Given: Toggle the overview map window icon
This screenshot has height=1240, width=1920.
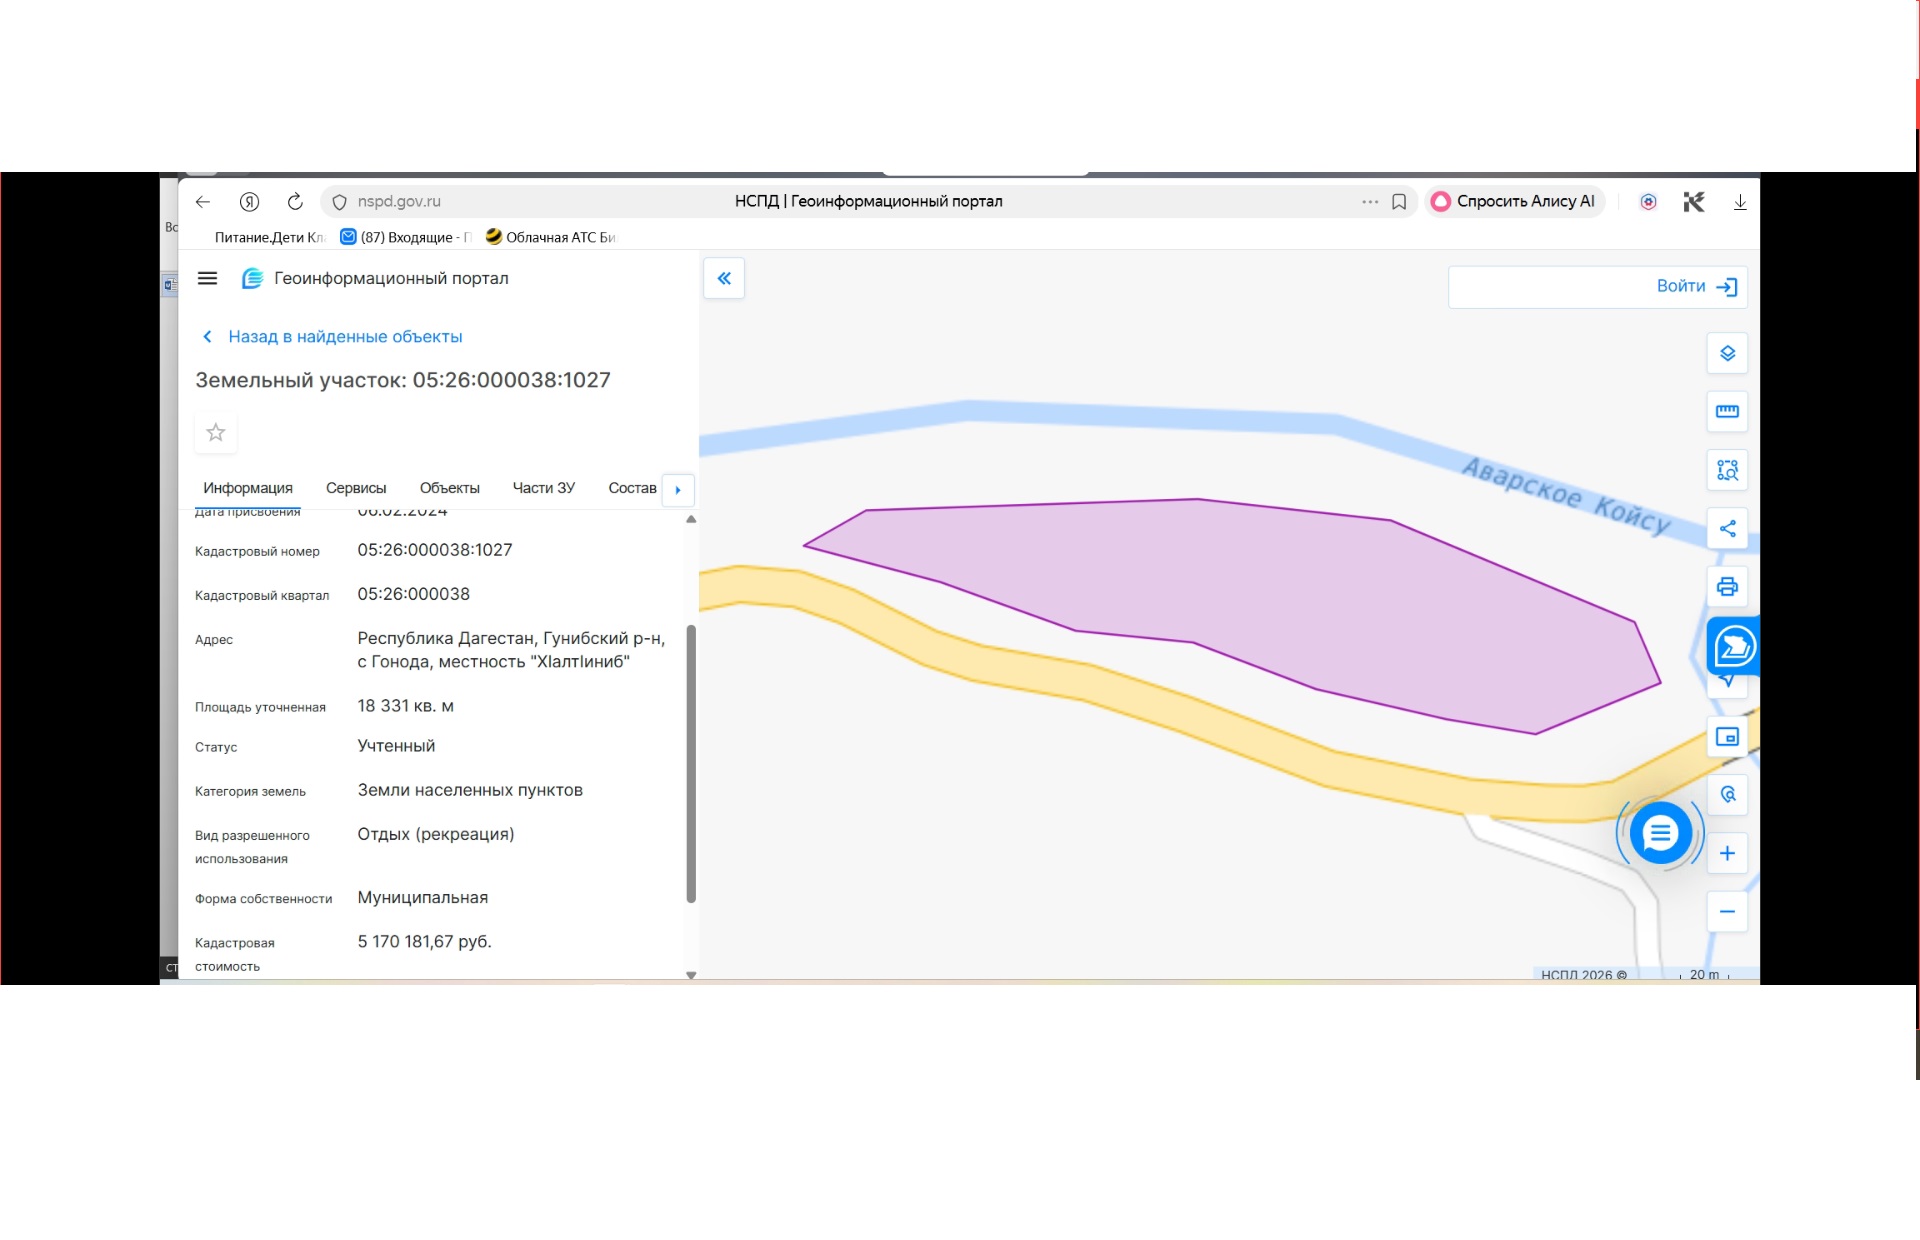Looking at the screenshot, I should pyautogui.click(x=1727, y=737).
